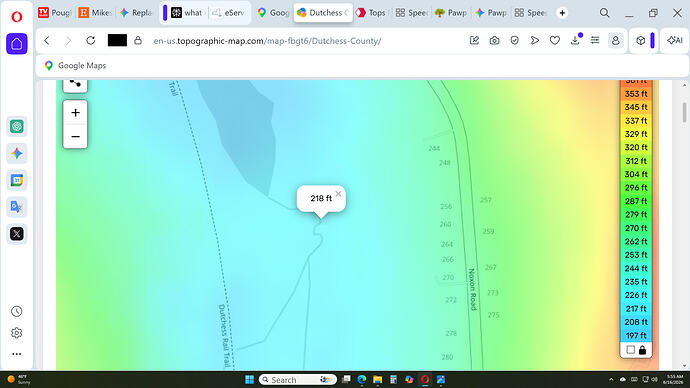Image resolution: width=690 pixels, height=388 pixels.
Task: Click the Noxon Road label on map
Action: (472, 289)
